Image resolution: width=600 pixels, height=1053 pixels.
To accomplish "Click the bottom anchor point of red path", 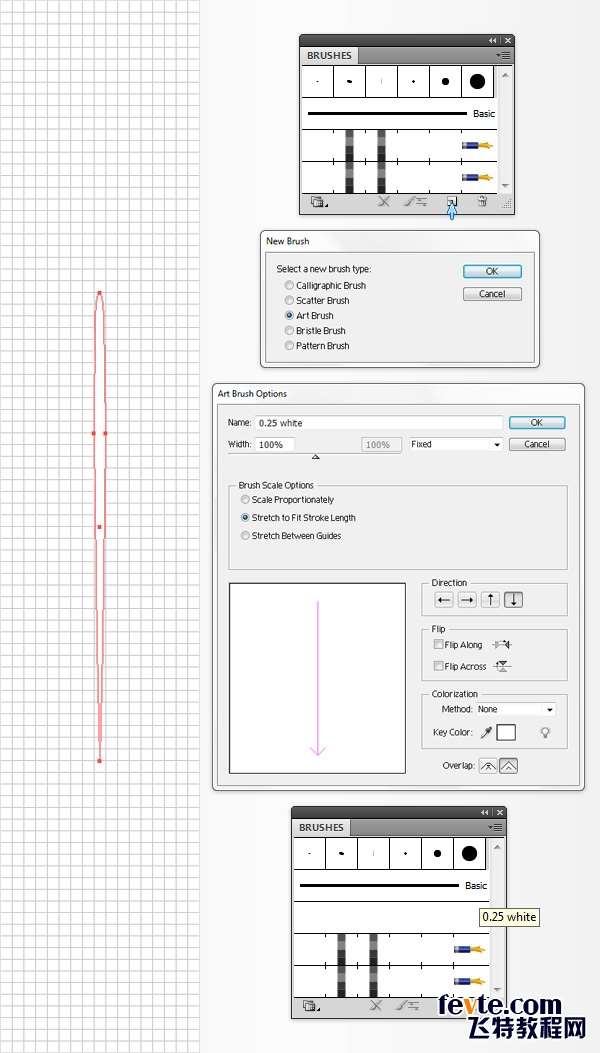I will click(99, 761).
